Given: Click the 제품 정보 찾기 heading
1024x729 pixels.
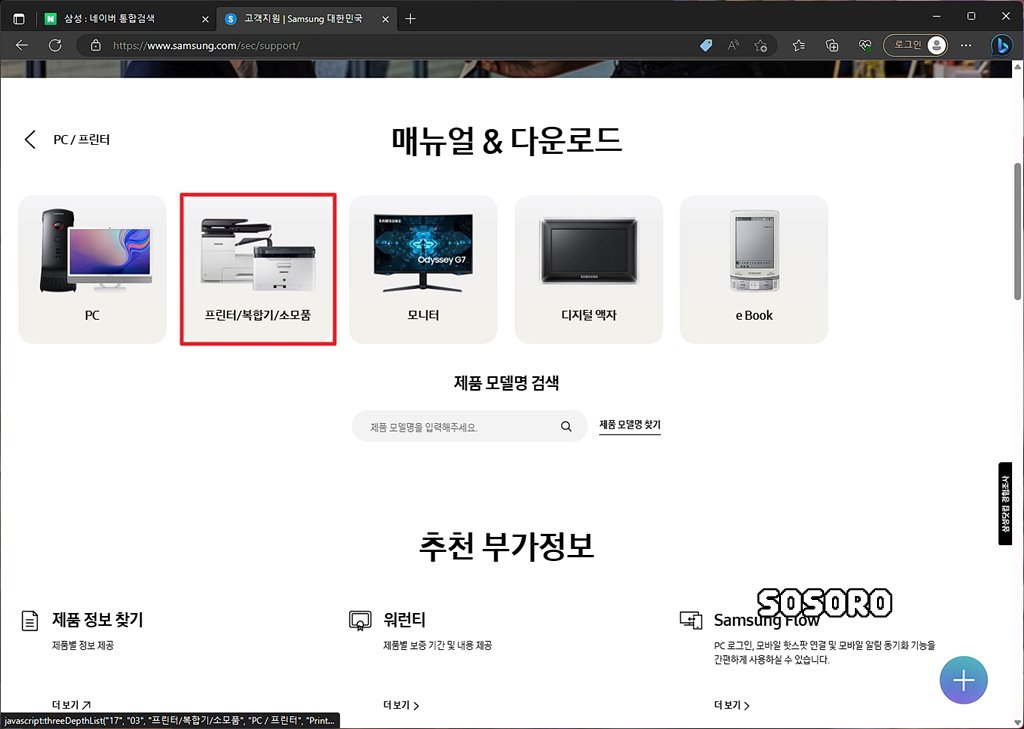Looking at the screenshot, I should [97, 619].
